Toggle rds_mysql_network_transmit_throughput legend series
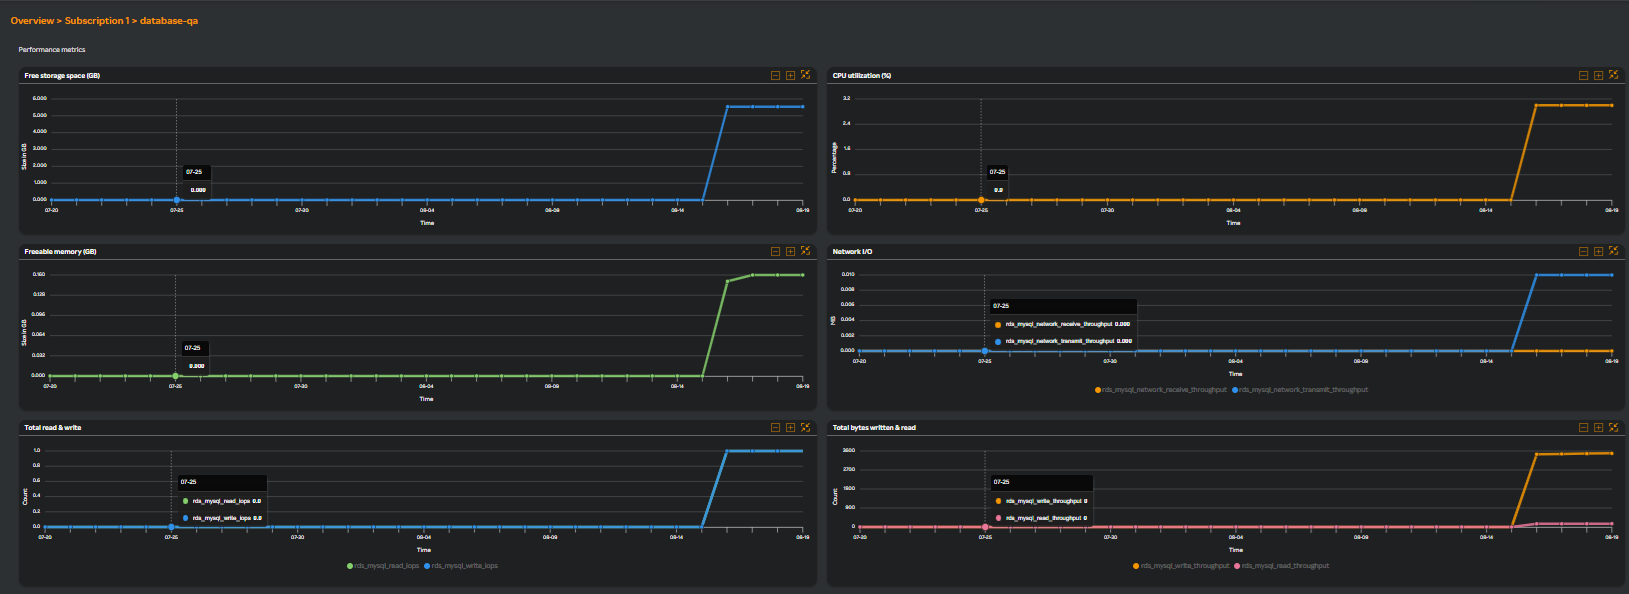The width and height of the screenshot is (1629, 594). click(x=1300, y=390)
